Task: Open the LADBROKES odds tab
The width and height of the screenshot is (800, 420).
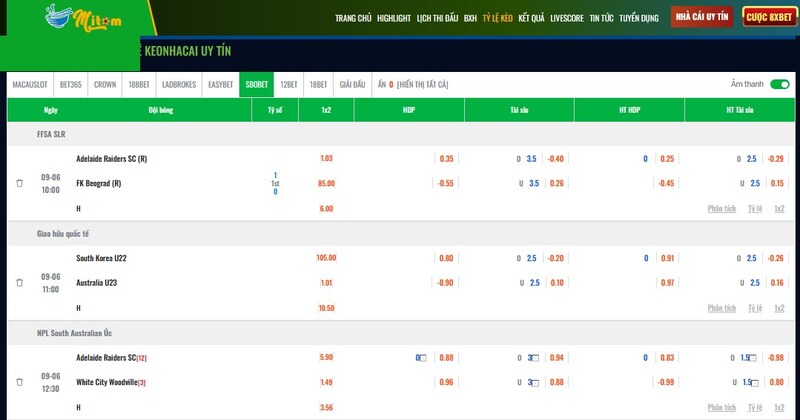Action: click(x=179, y=85)
